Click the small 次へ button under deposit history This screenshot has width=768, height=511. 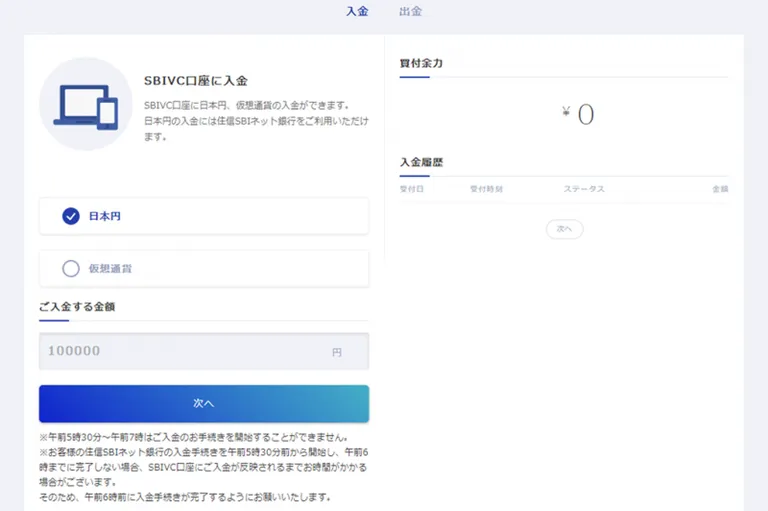(564, 229)
